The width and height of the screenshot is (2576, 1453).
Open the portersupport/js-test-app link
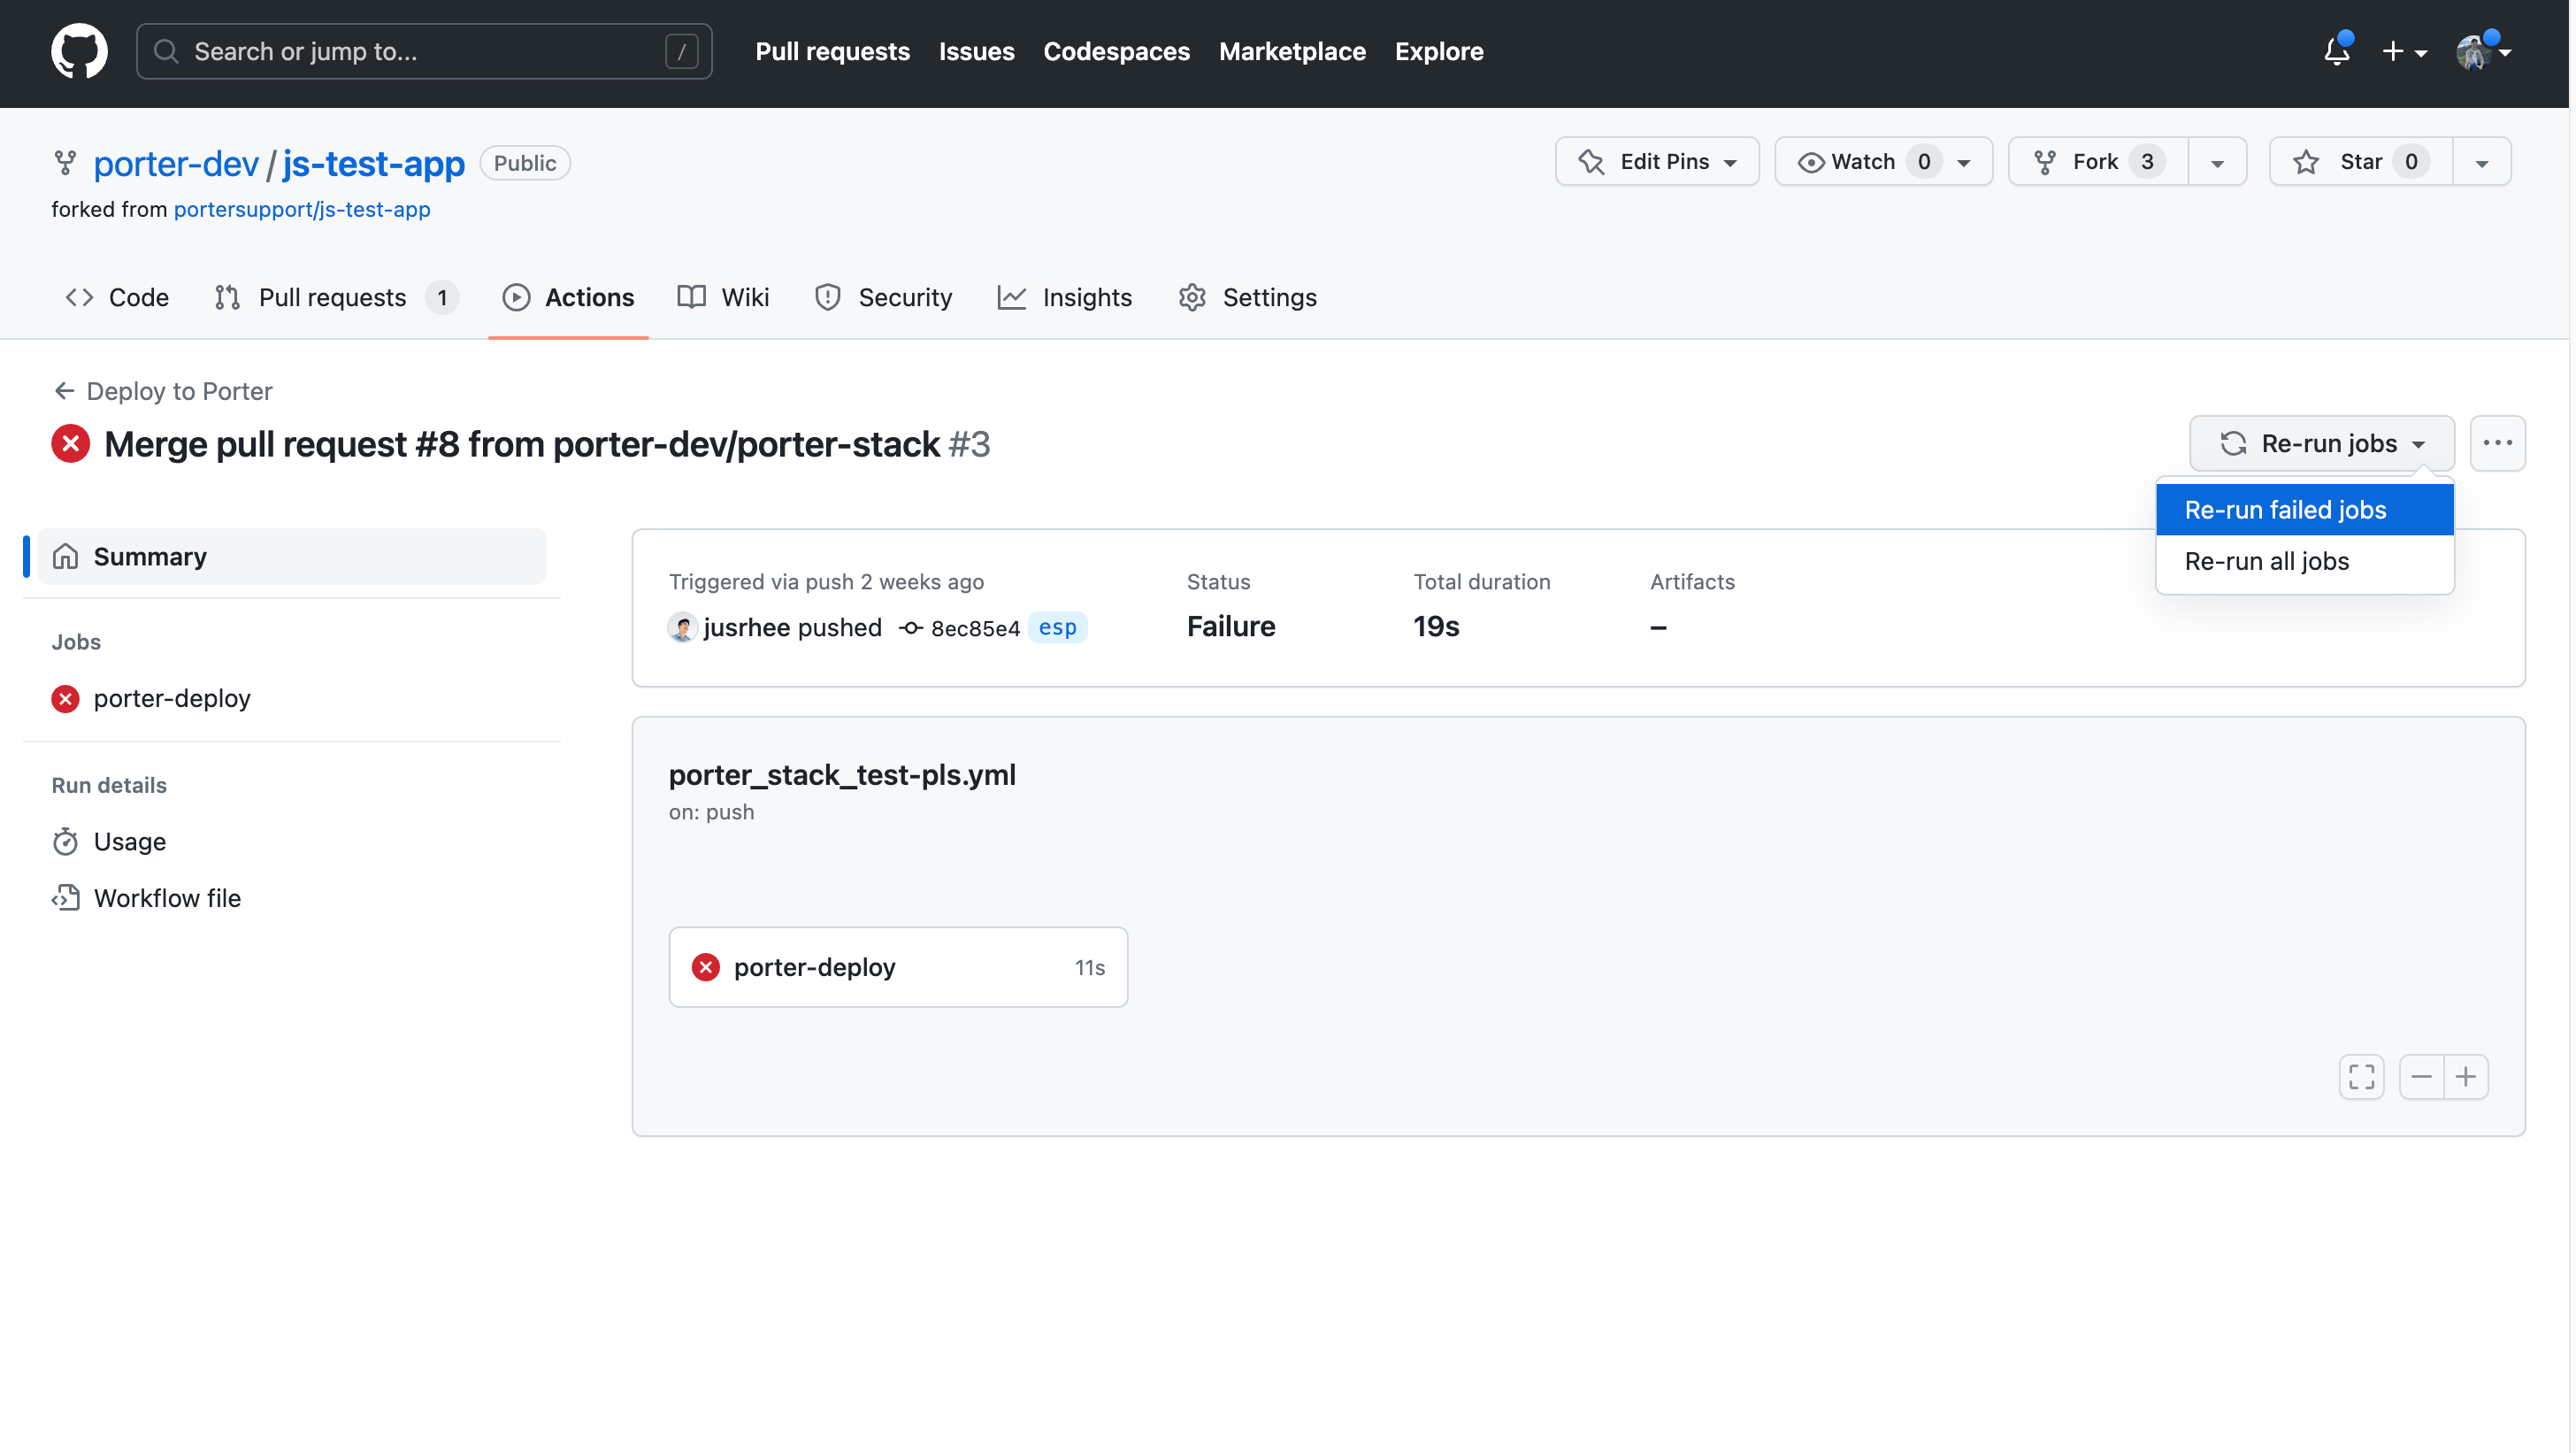302,210
